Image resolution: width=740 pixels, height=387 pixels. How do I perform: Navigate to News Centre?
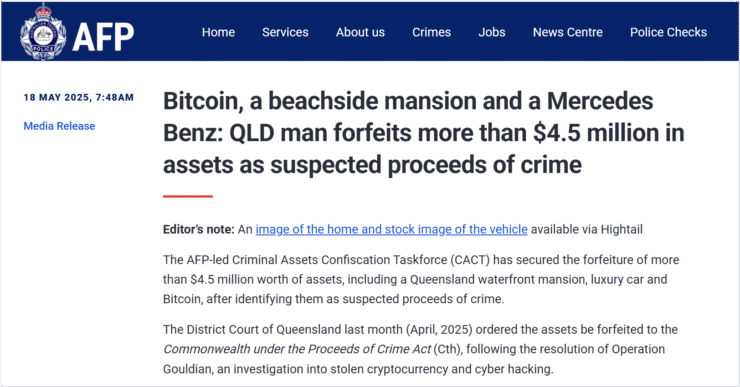click(568, 32)
